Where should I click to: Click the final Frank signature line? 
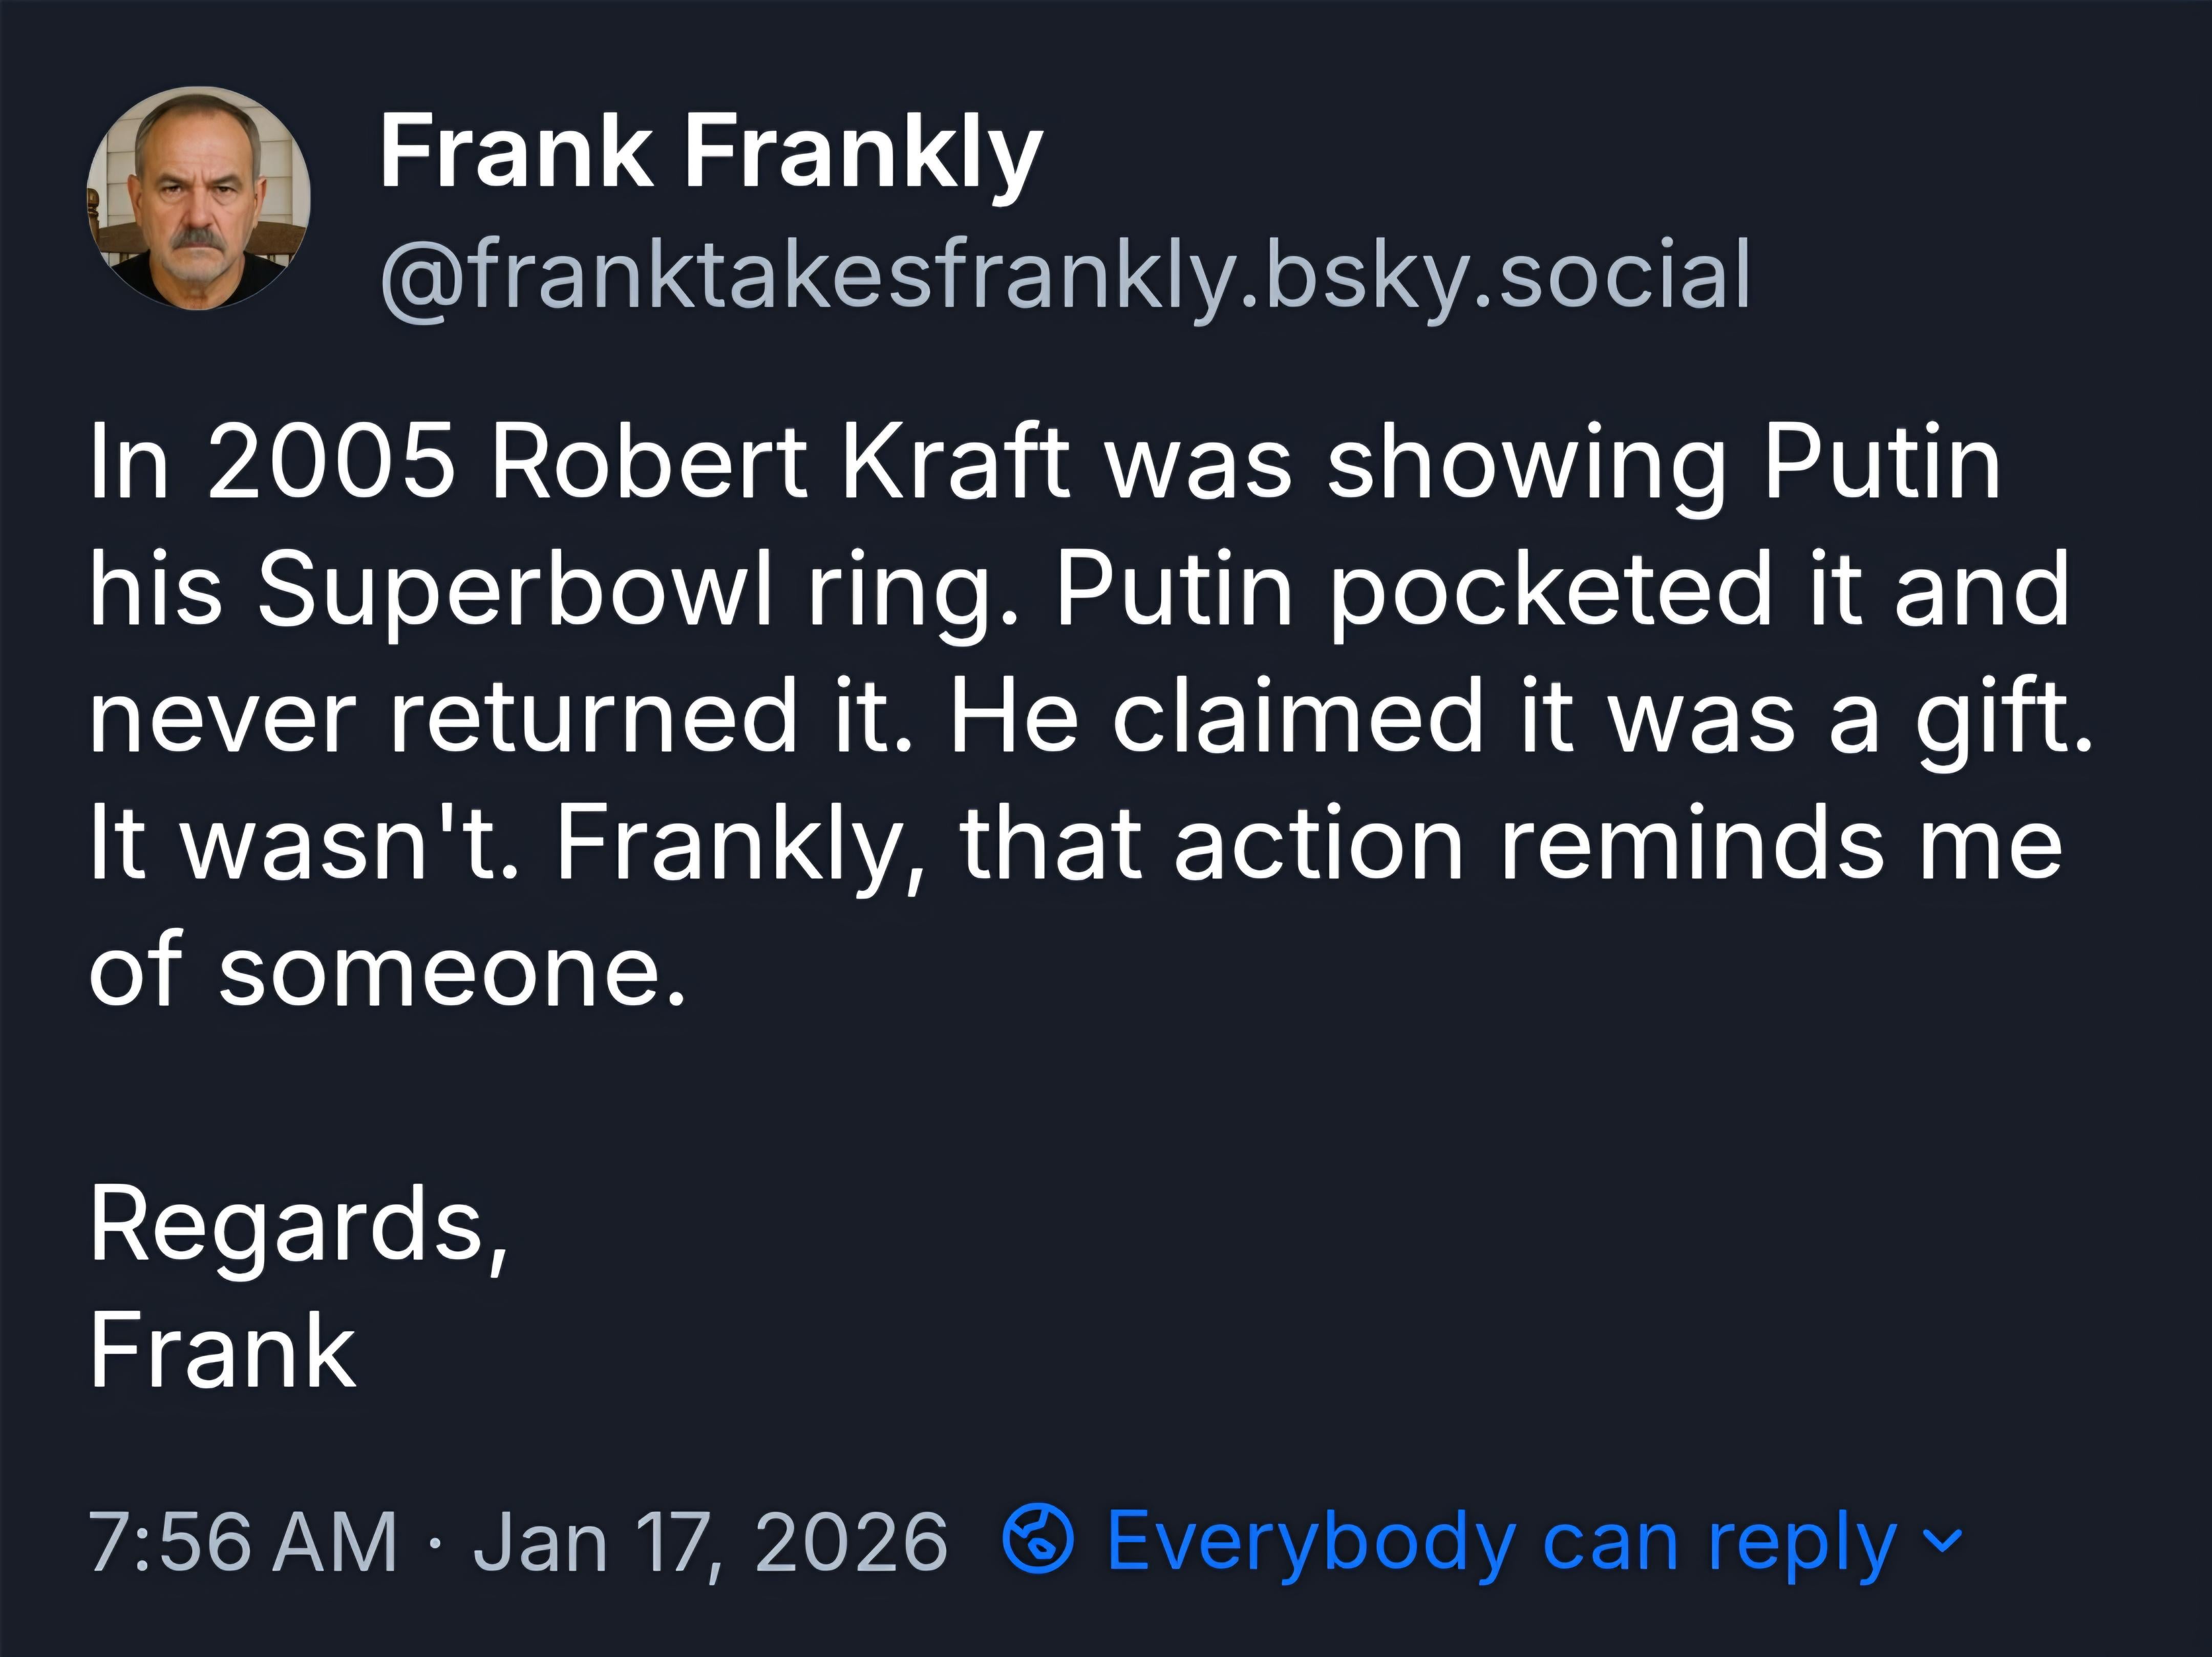click(222, 1351)
